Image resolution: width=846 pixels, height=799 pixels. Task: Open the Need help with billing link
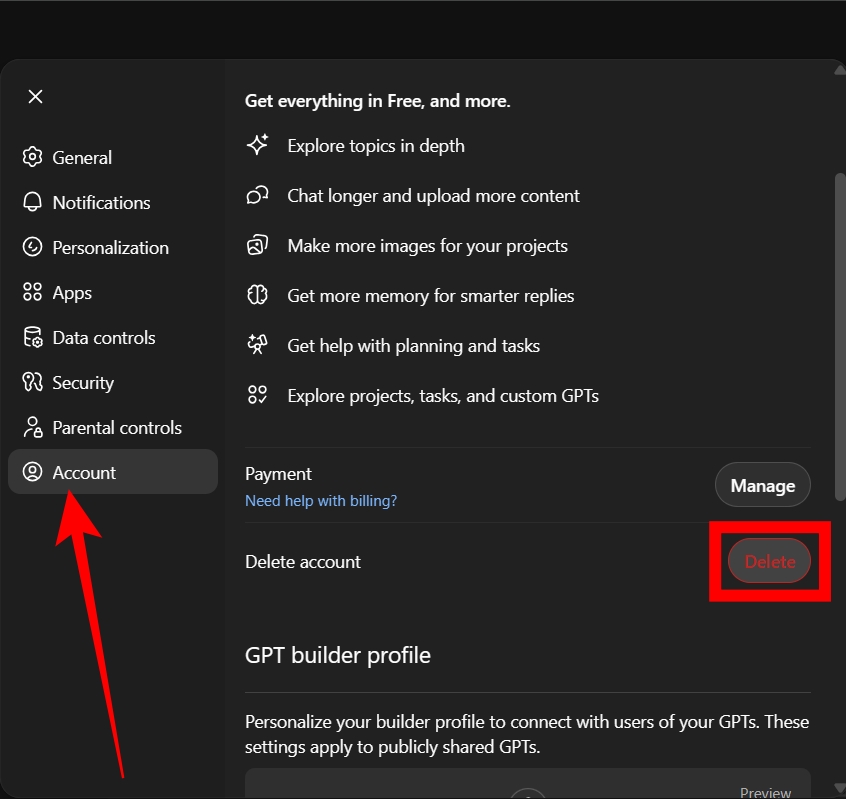(321, 500)
